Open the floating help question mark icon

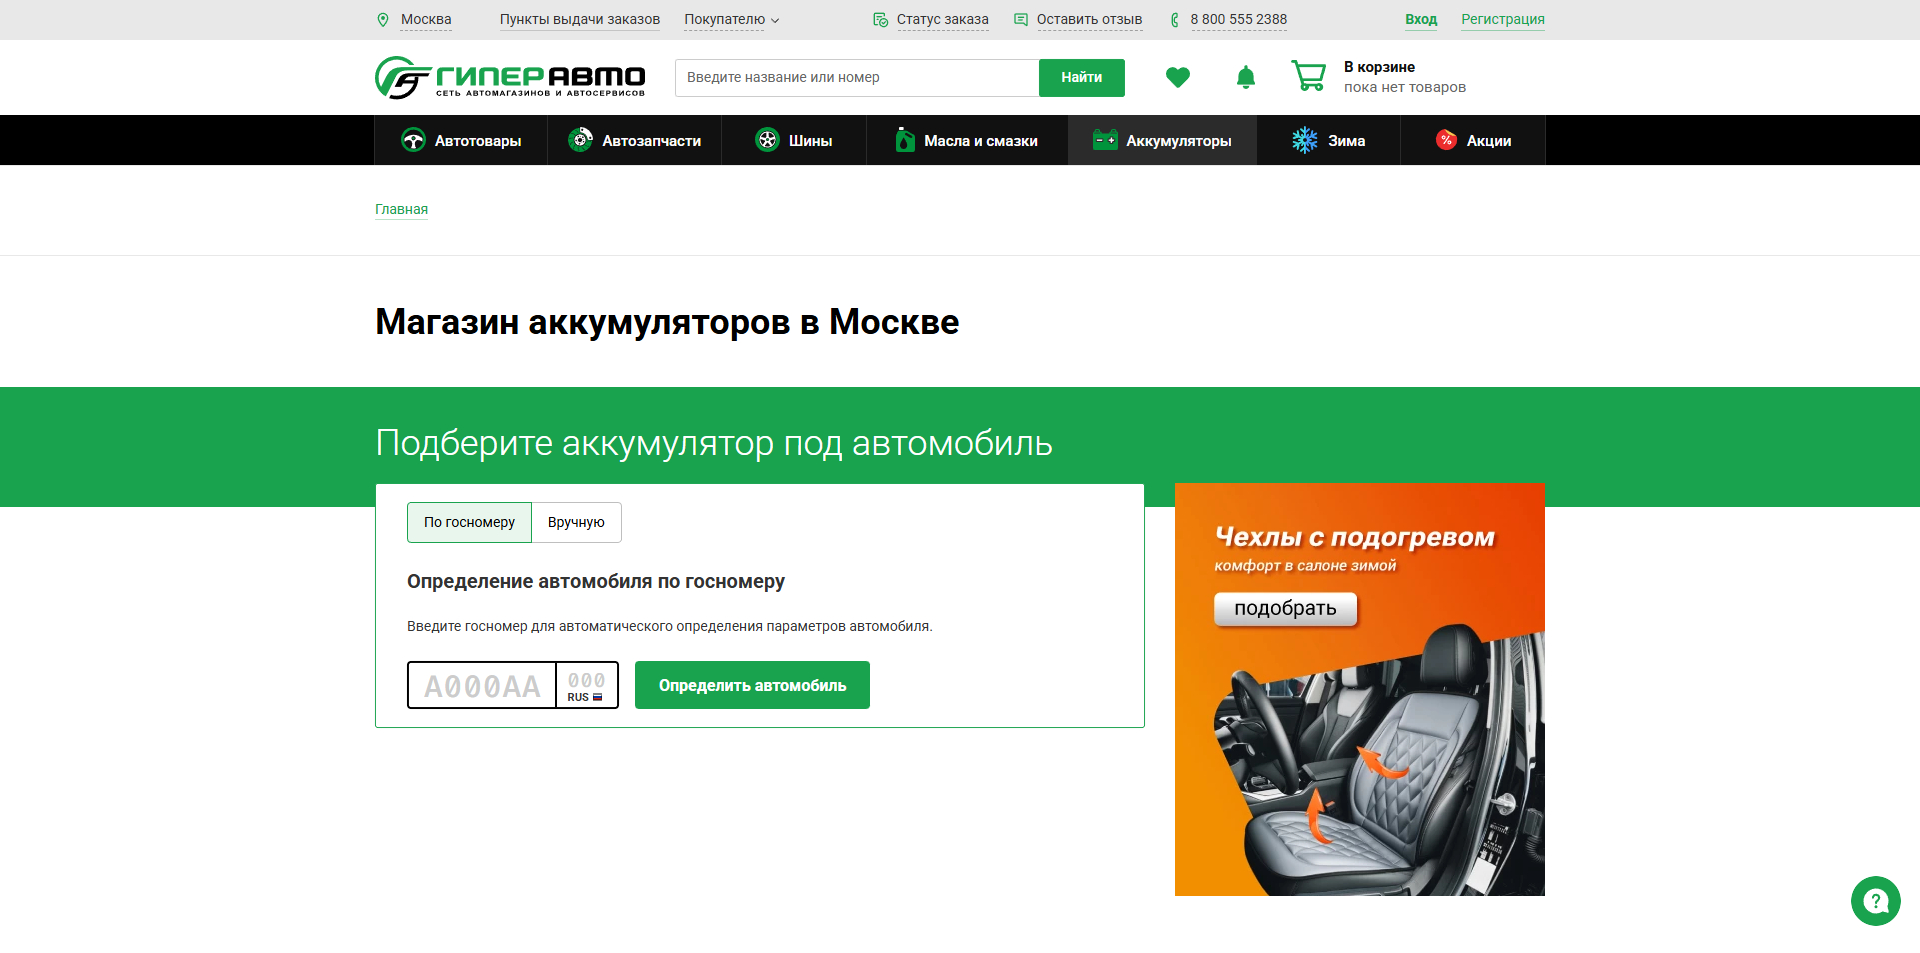(x=1875, y=901)
